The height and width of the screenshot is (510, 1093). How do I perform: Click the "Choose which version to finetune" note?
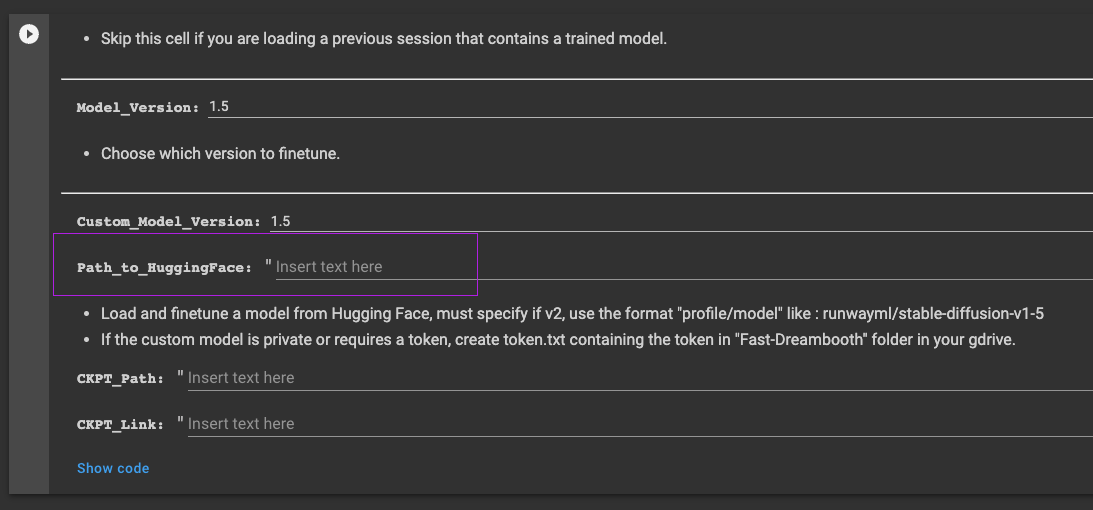220,154
